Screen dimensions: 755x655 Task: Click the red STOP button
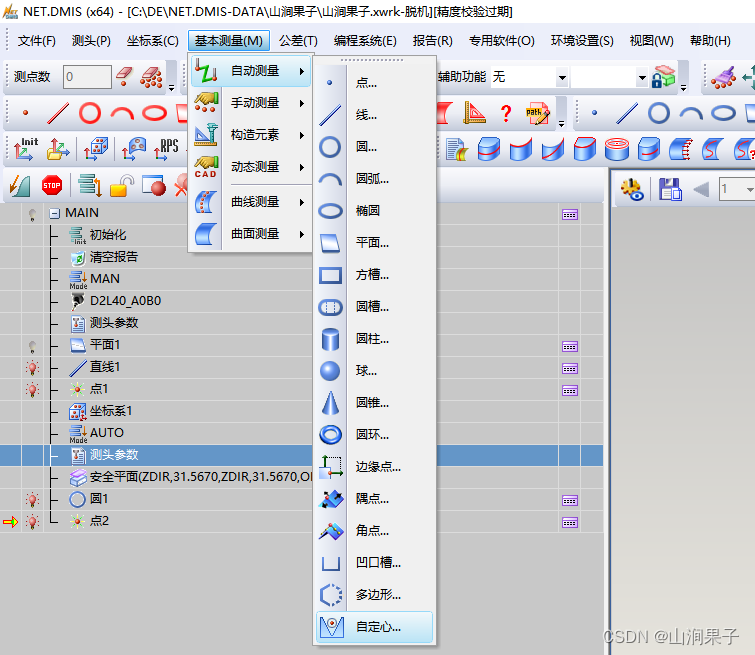(x=52, y=185)
